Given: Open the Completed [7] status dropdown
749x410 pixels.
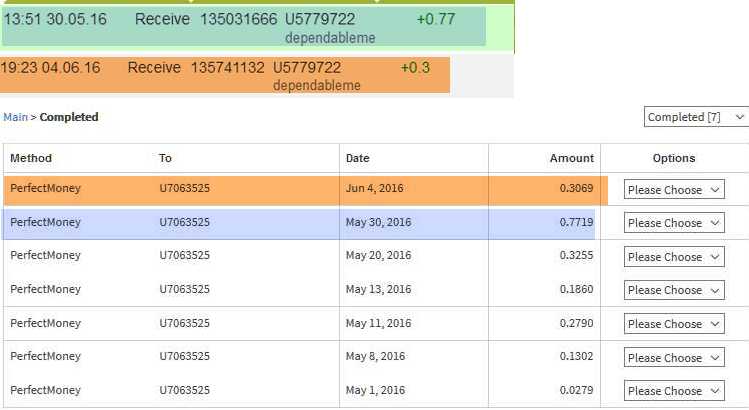Looking at the screenshot, I should (696, 117).
